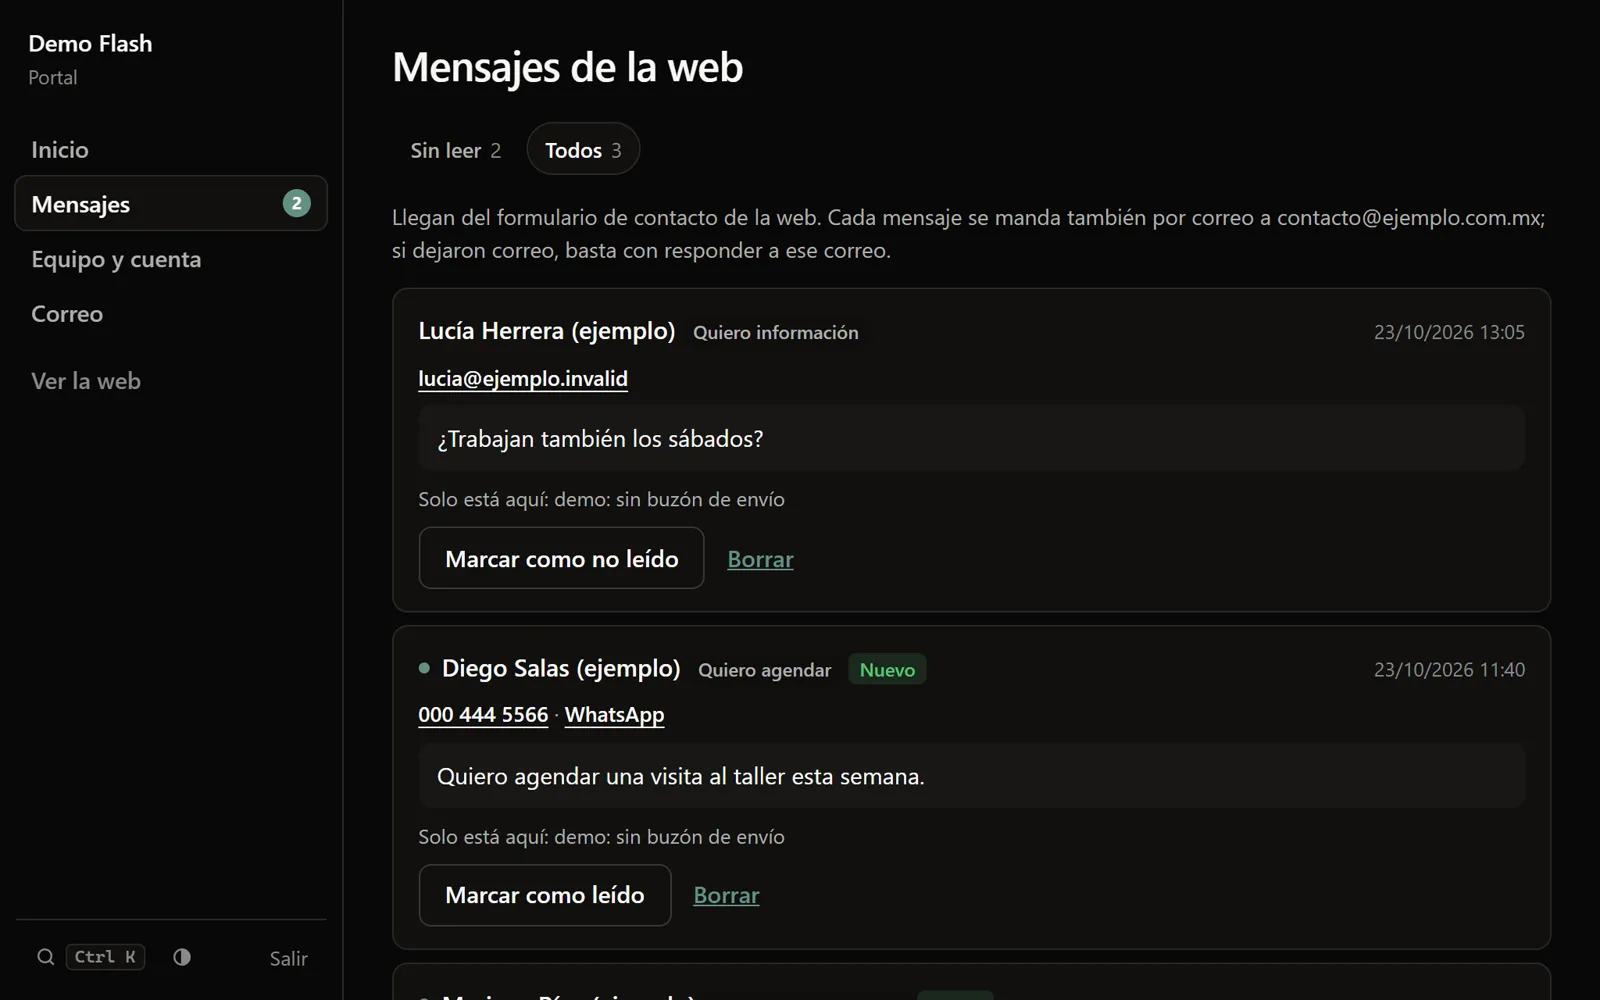The height and width of the screenshot is (1000, 1600).
Task: Click timestamp 23/10/2026 11:40
Action: pyautogui.click(x=1449, y=670)
